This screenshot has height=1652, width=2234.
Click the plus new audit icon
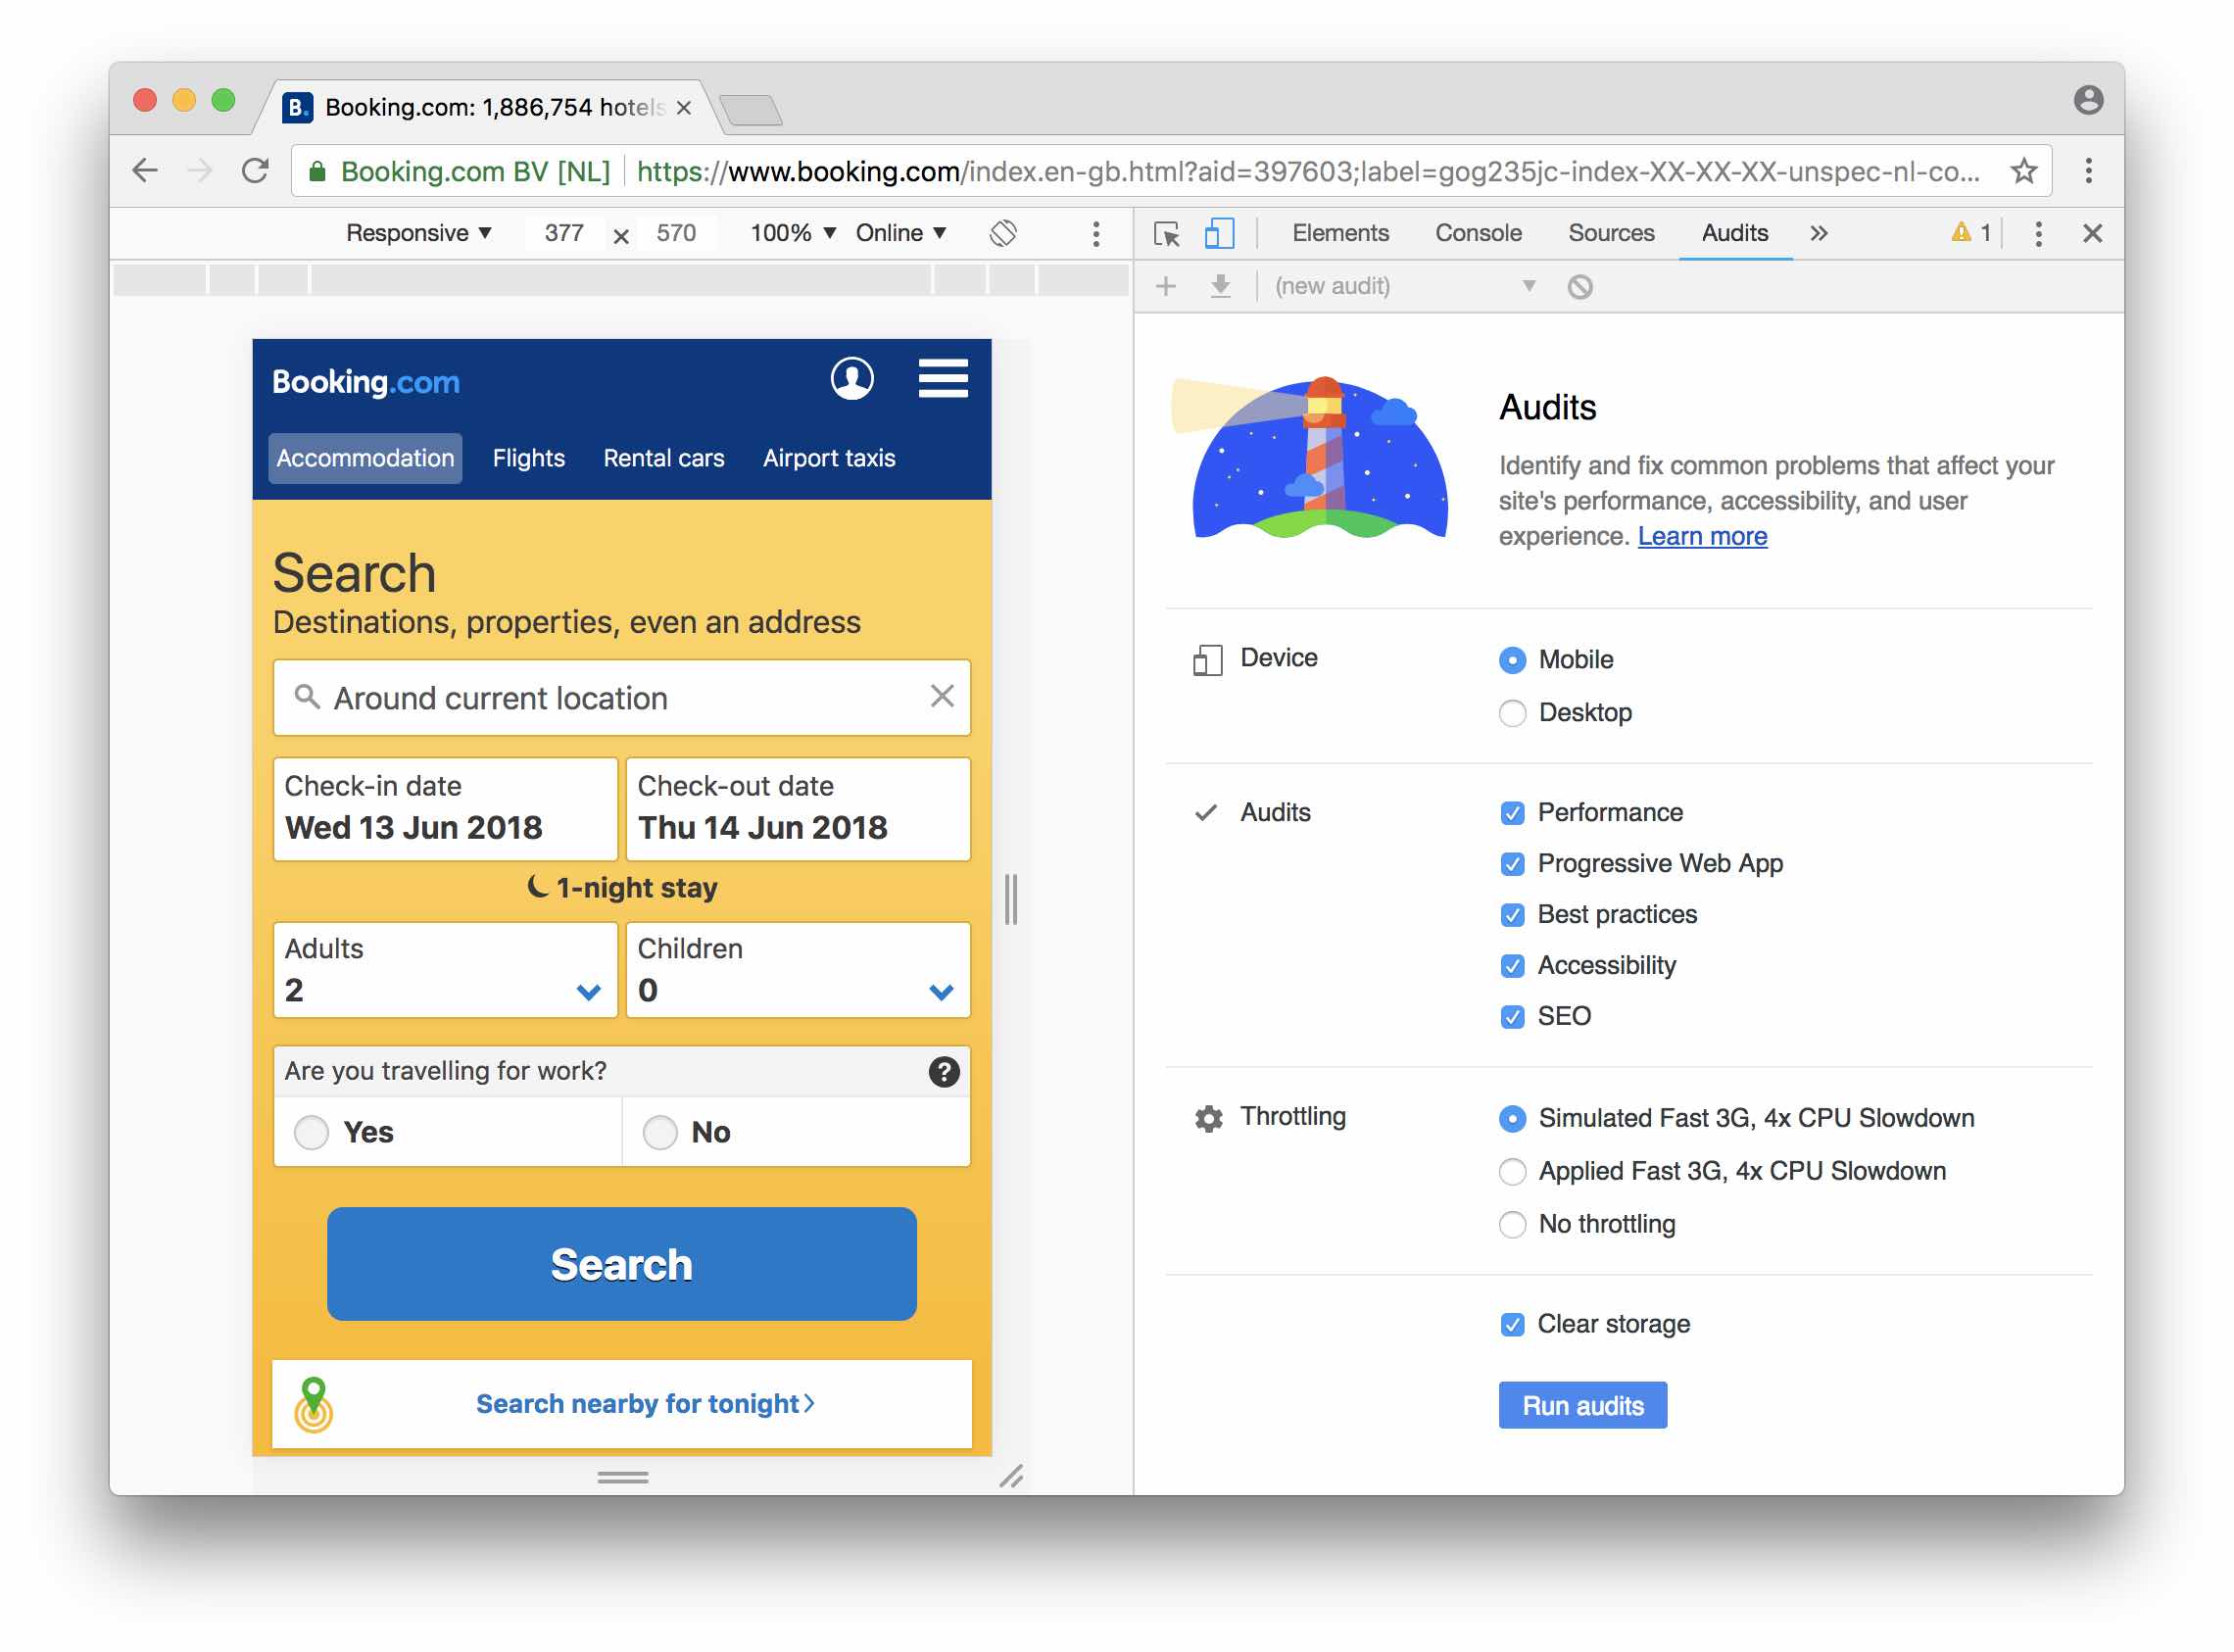1165,287
